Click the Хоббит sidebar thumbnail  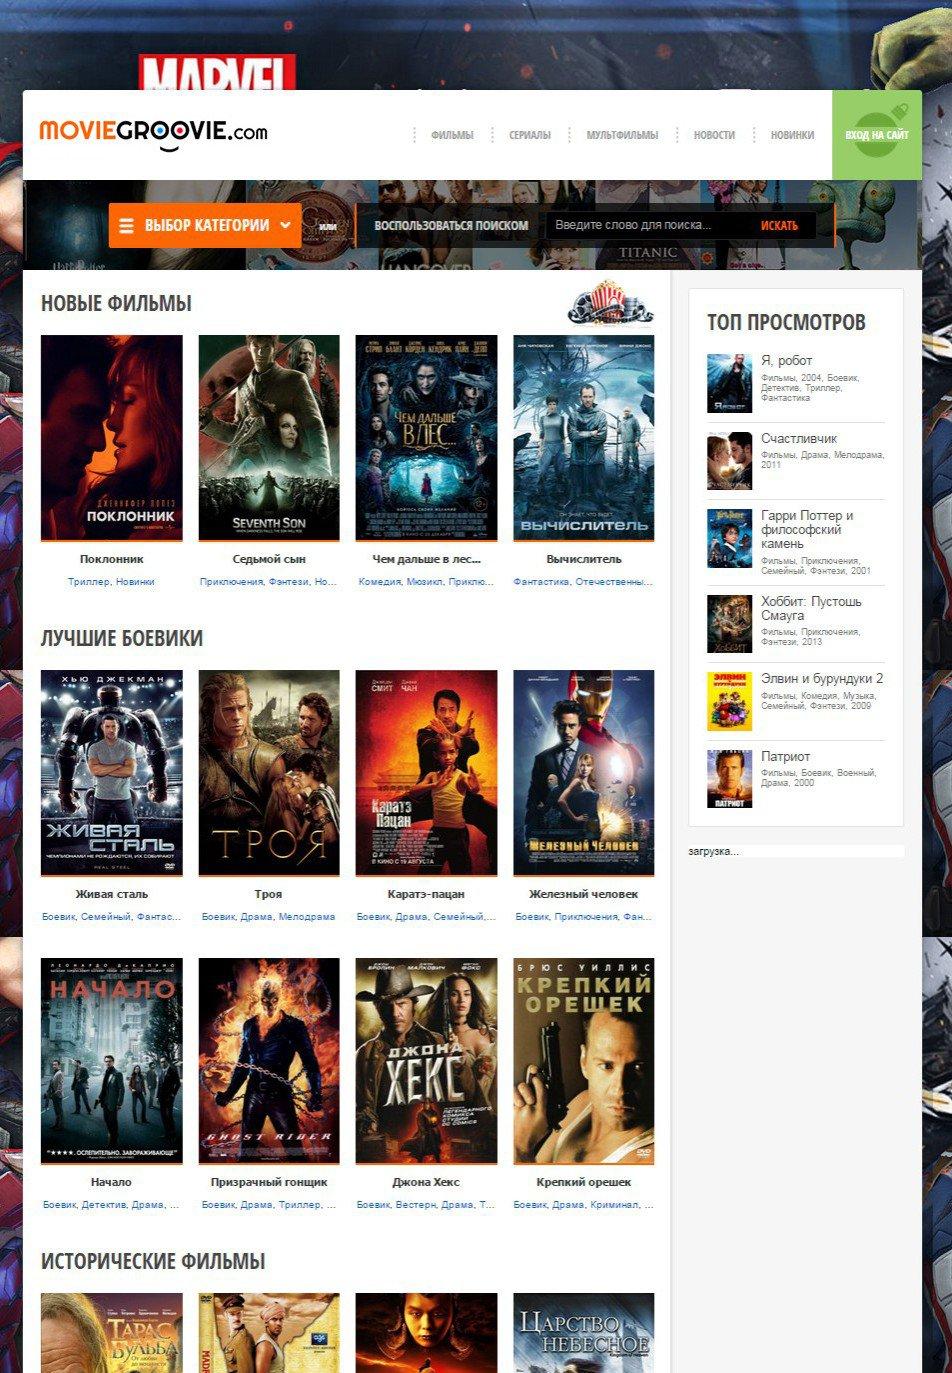point(729,624)
